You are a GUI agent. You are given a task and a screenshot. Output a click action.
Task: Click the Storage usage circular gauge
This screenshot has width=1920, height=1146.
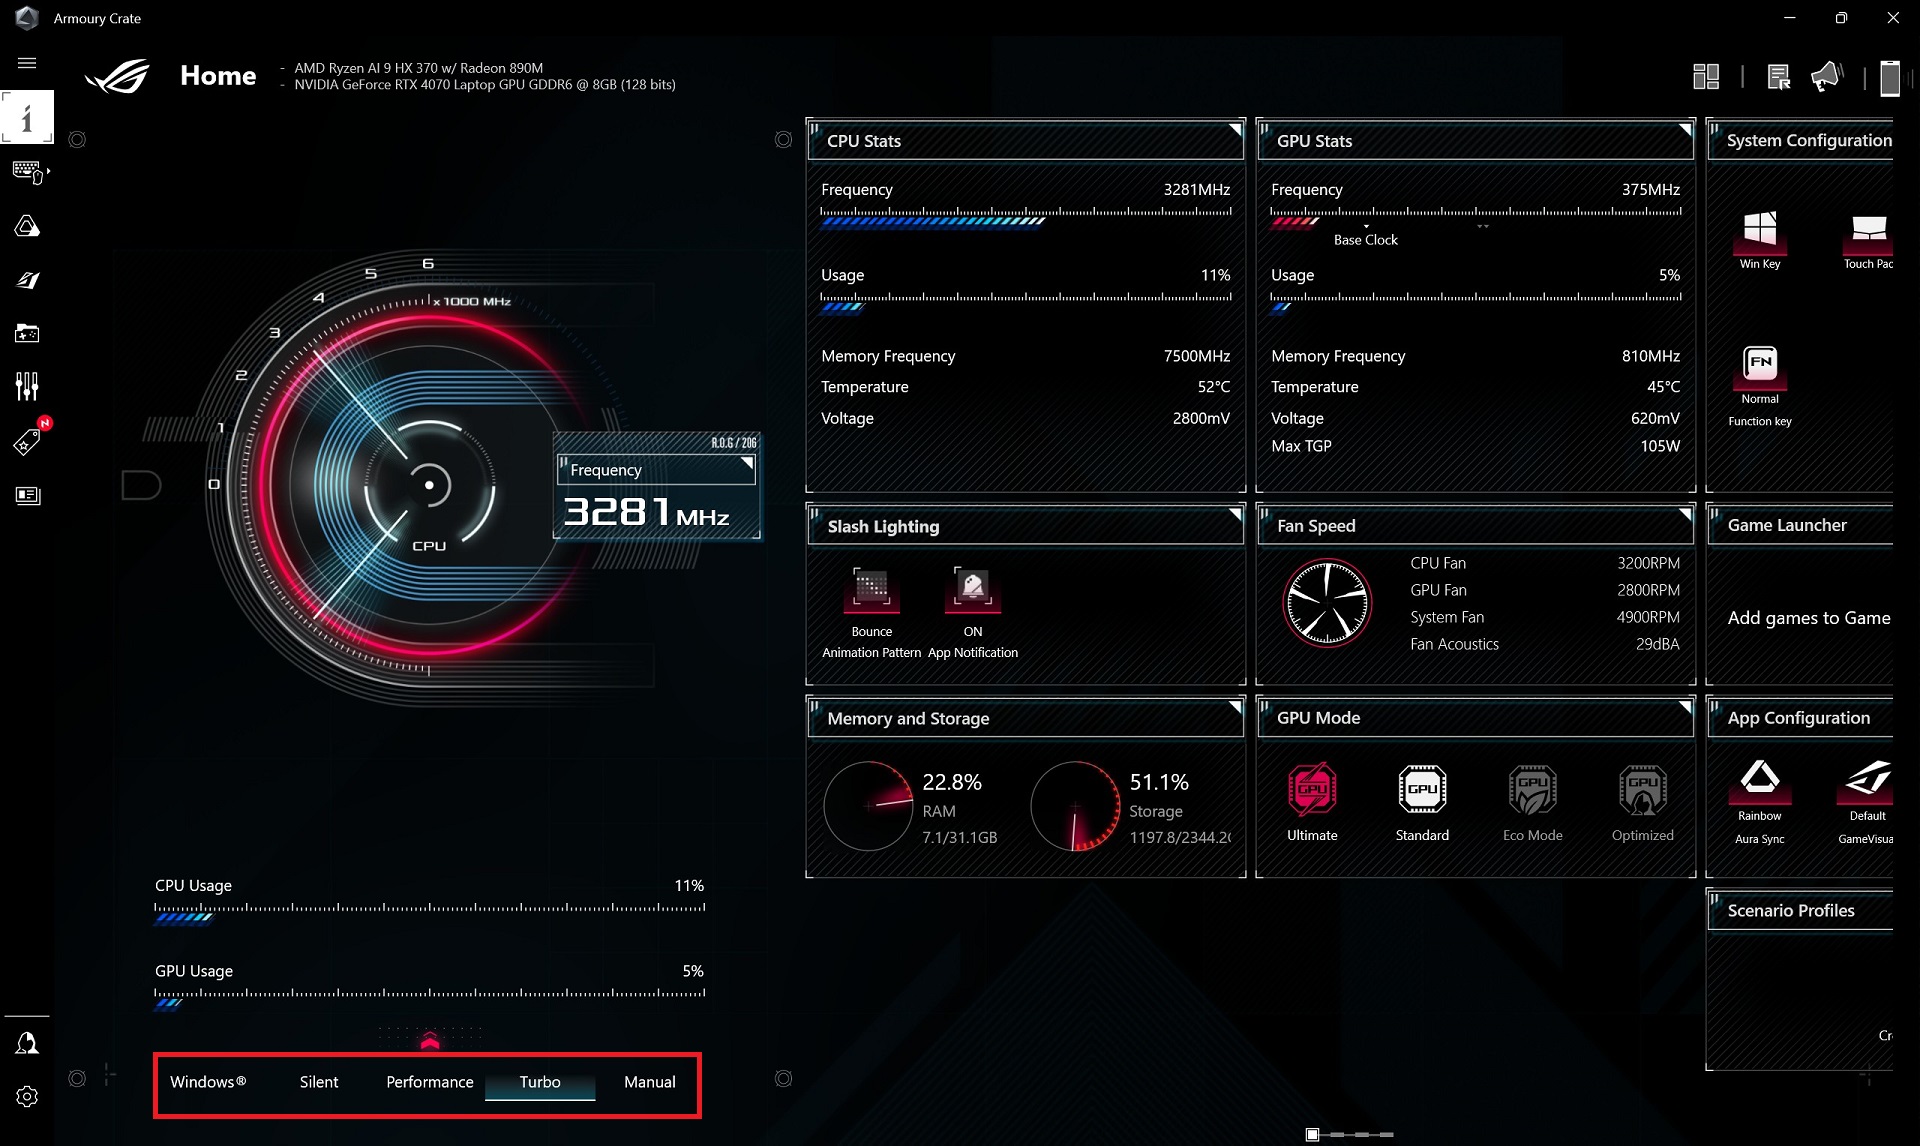pyautogui.click(x=1075, y=806)
